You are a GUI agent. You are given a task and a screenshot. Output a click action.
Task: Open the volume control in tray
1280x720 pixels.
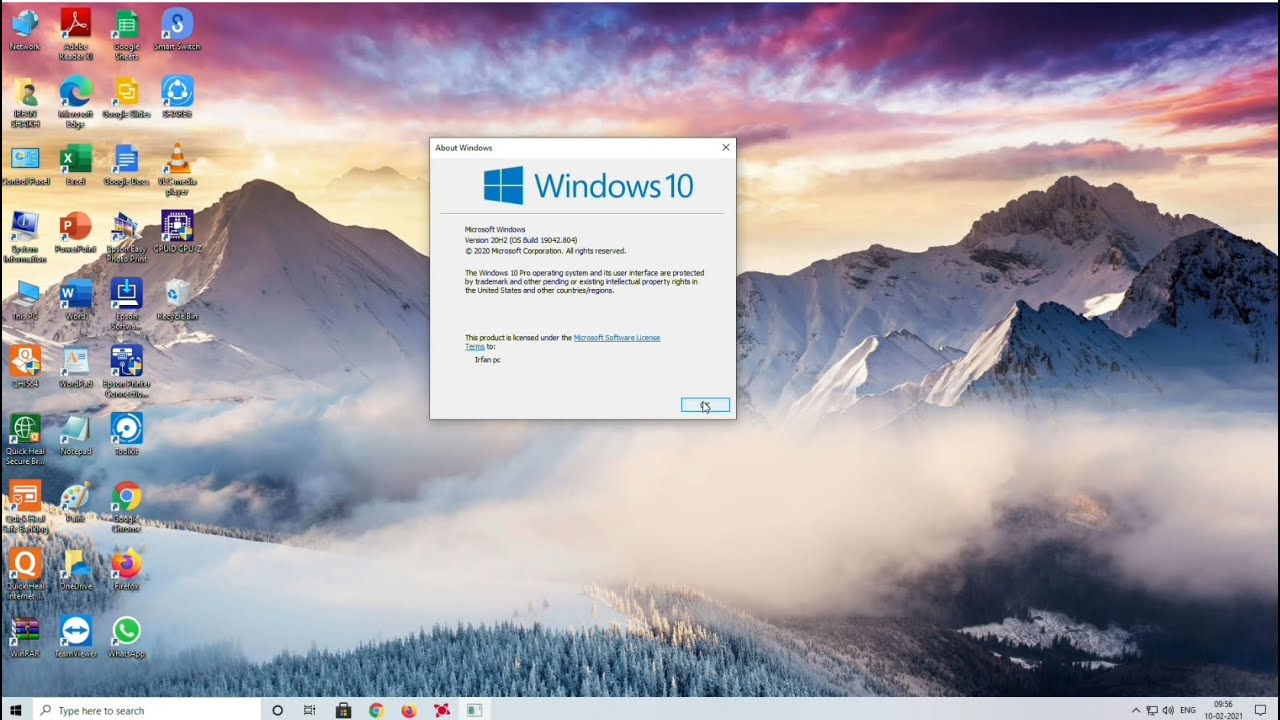point(1168,710)
